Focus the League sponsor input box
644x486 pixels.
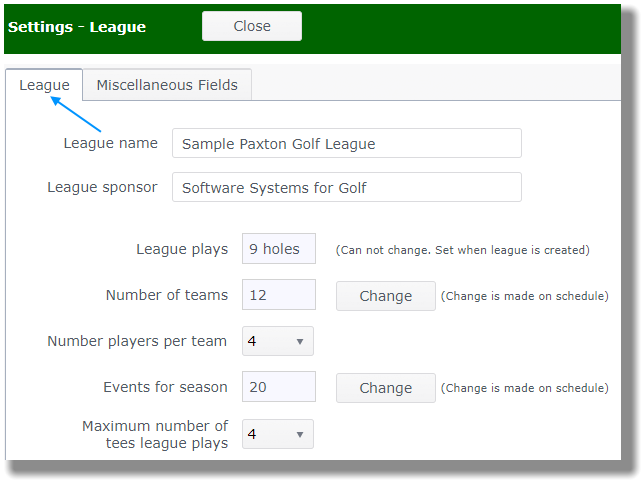point(346,187)
